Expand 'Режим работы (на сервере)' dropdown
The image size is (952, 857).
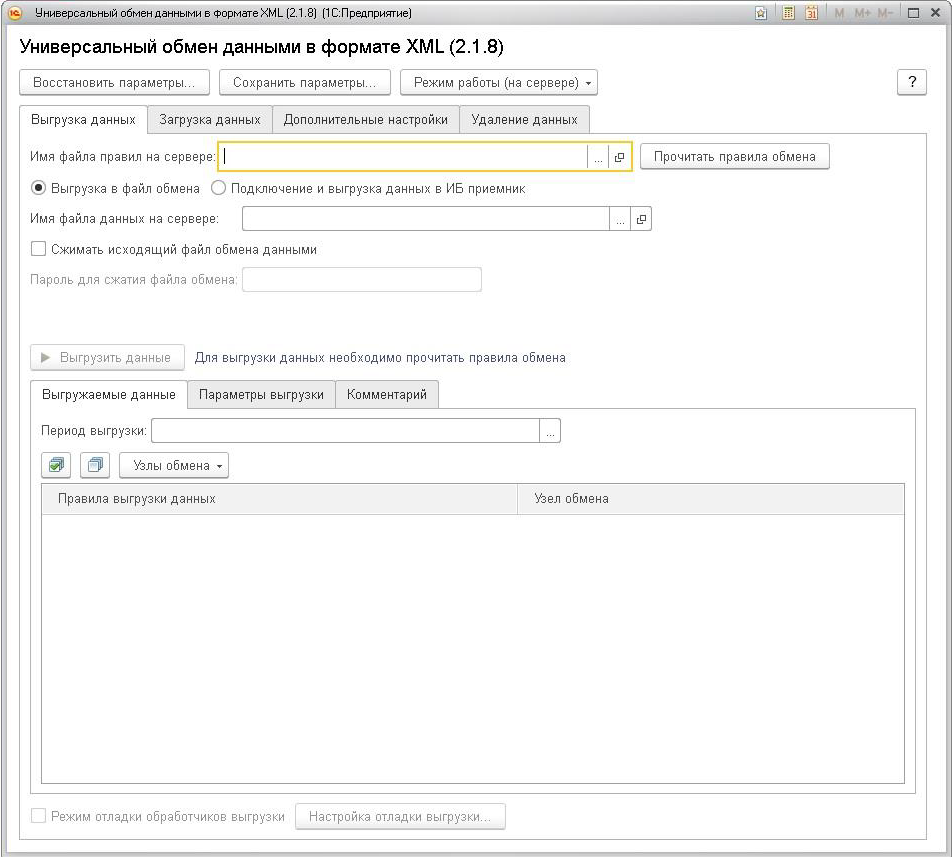(x=498, y=83)
